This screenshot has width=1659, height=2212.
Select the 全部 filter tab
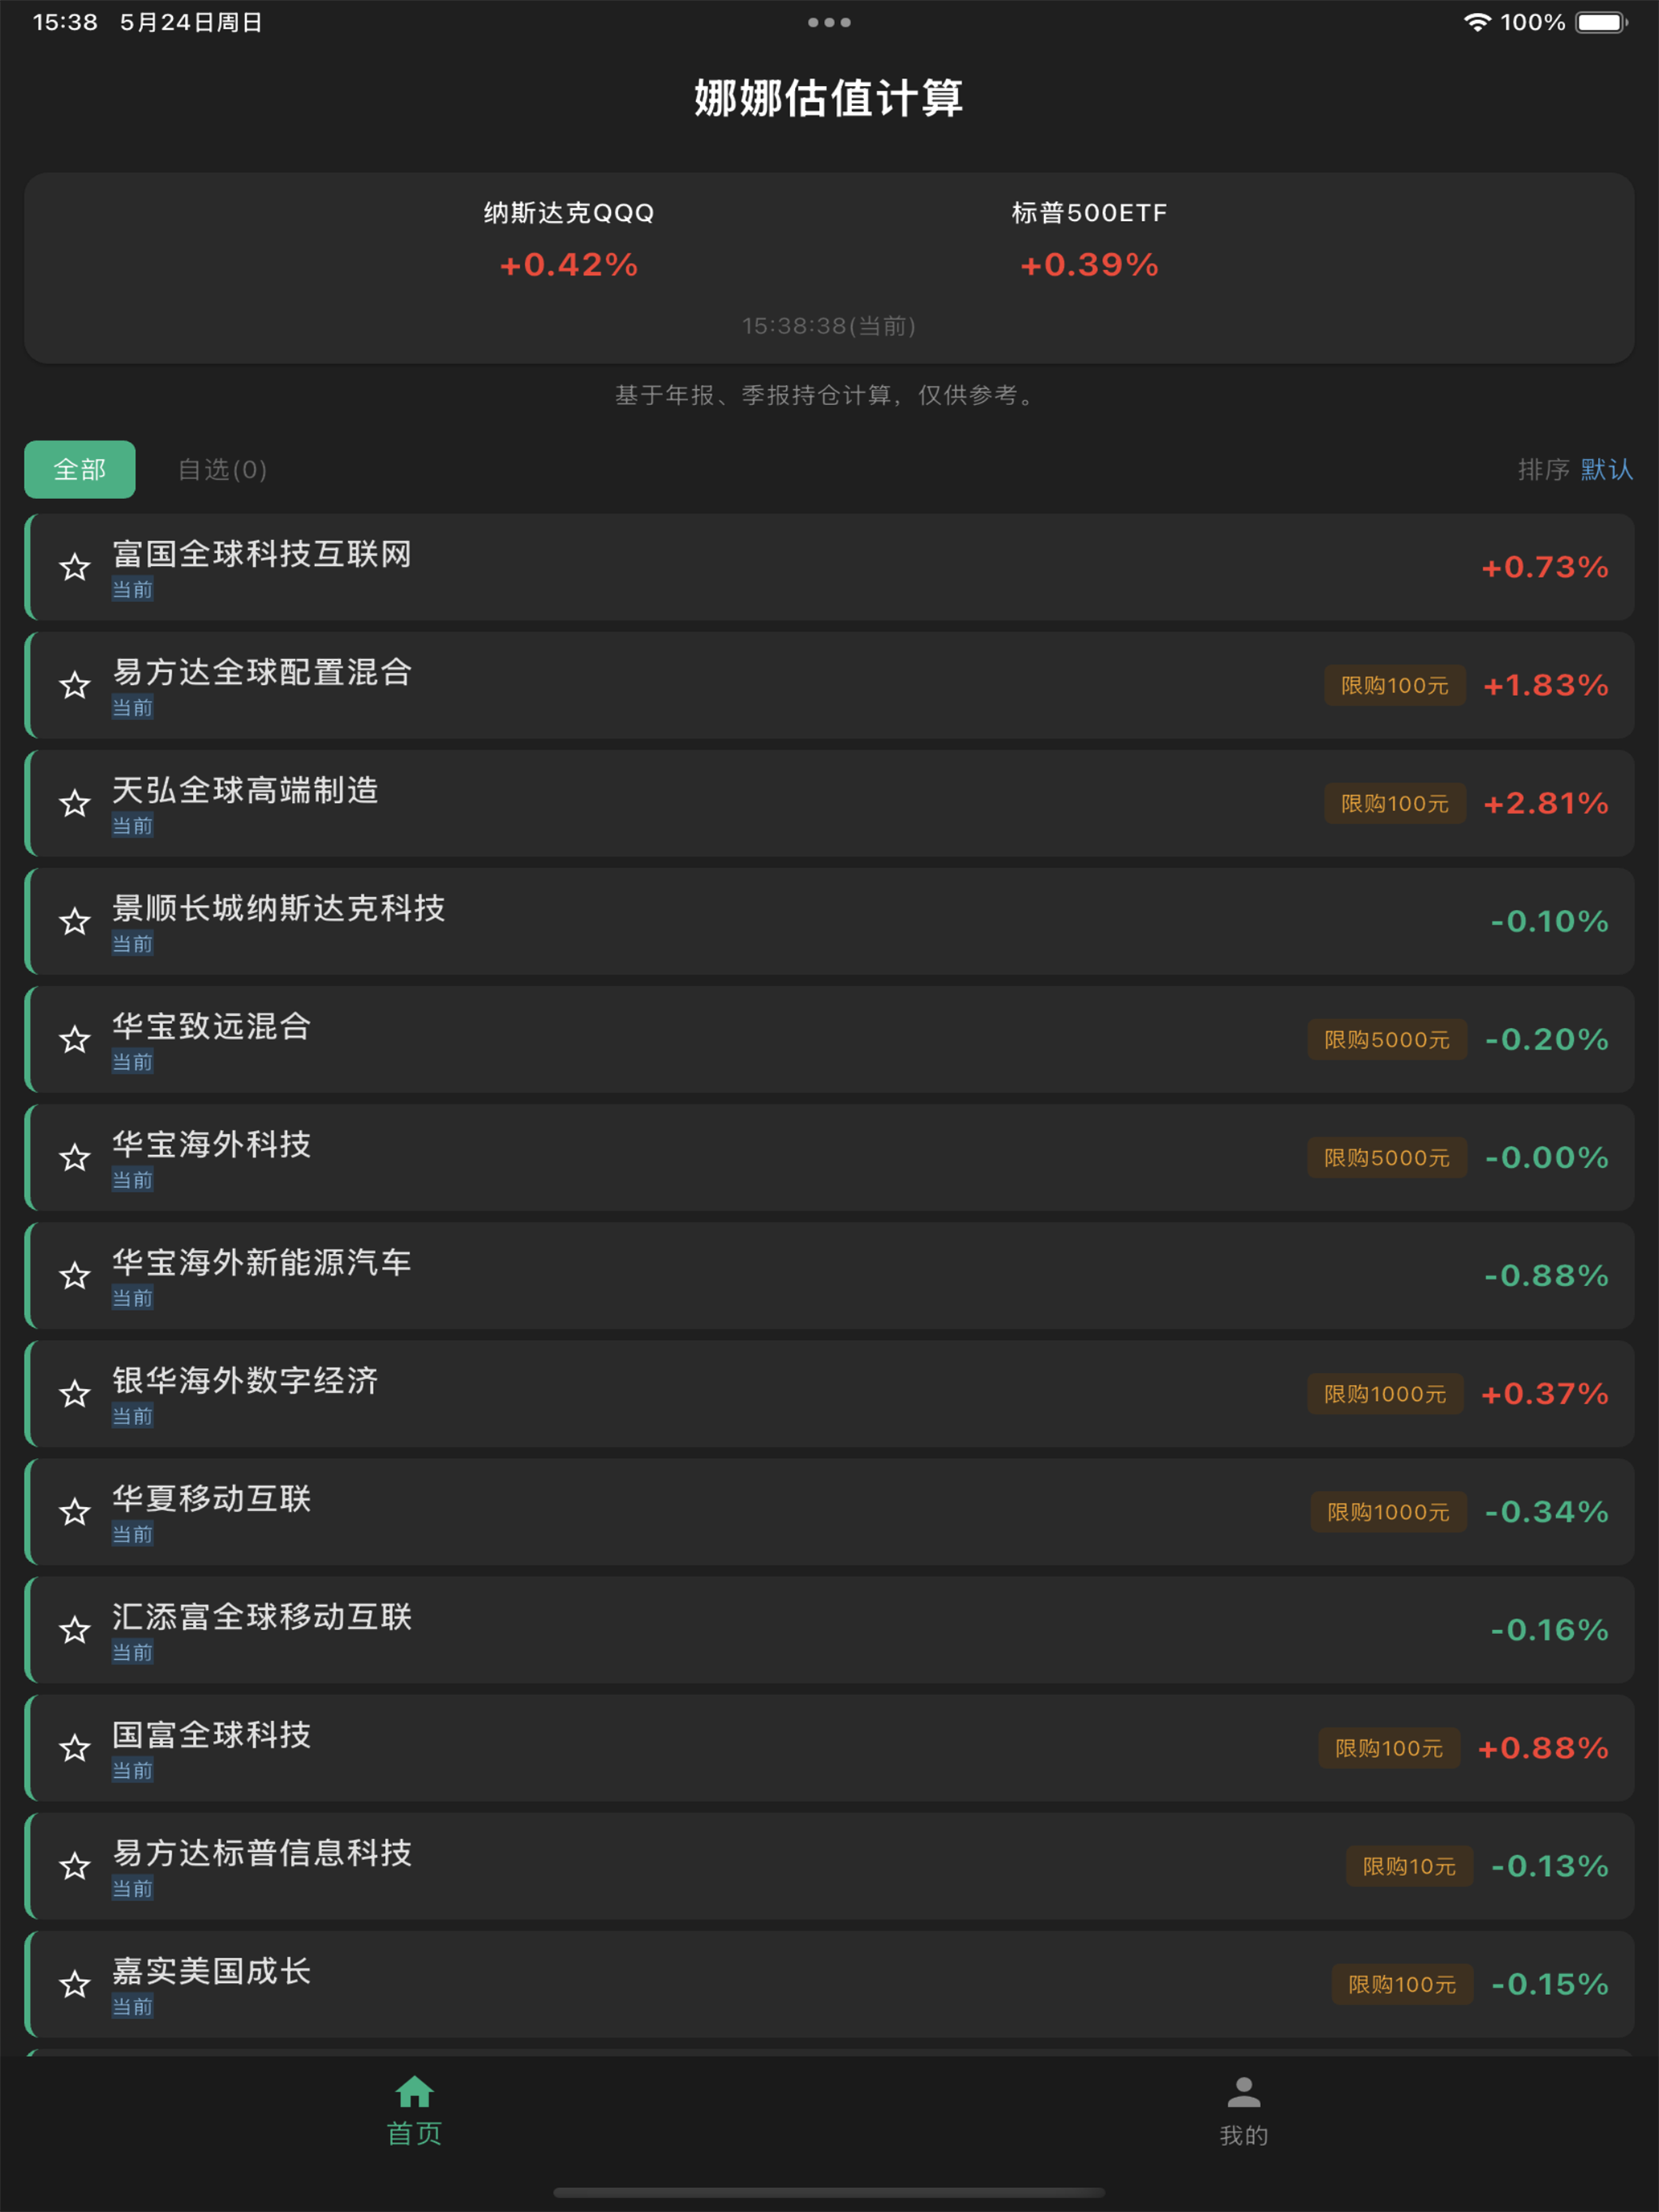point(80,469)
